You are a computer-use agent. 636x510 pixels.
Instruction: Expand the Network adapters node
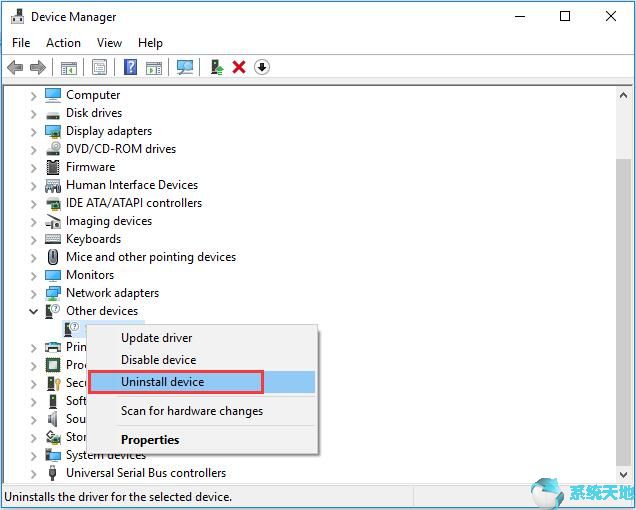[33, 294]
